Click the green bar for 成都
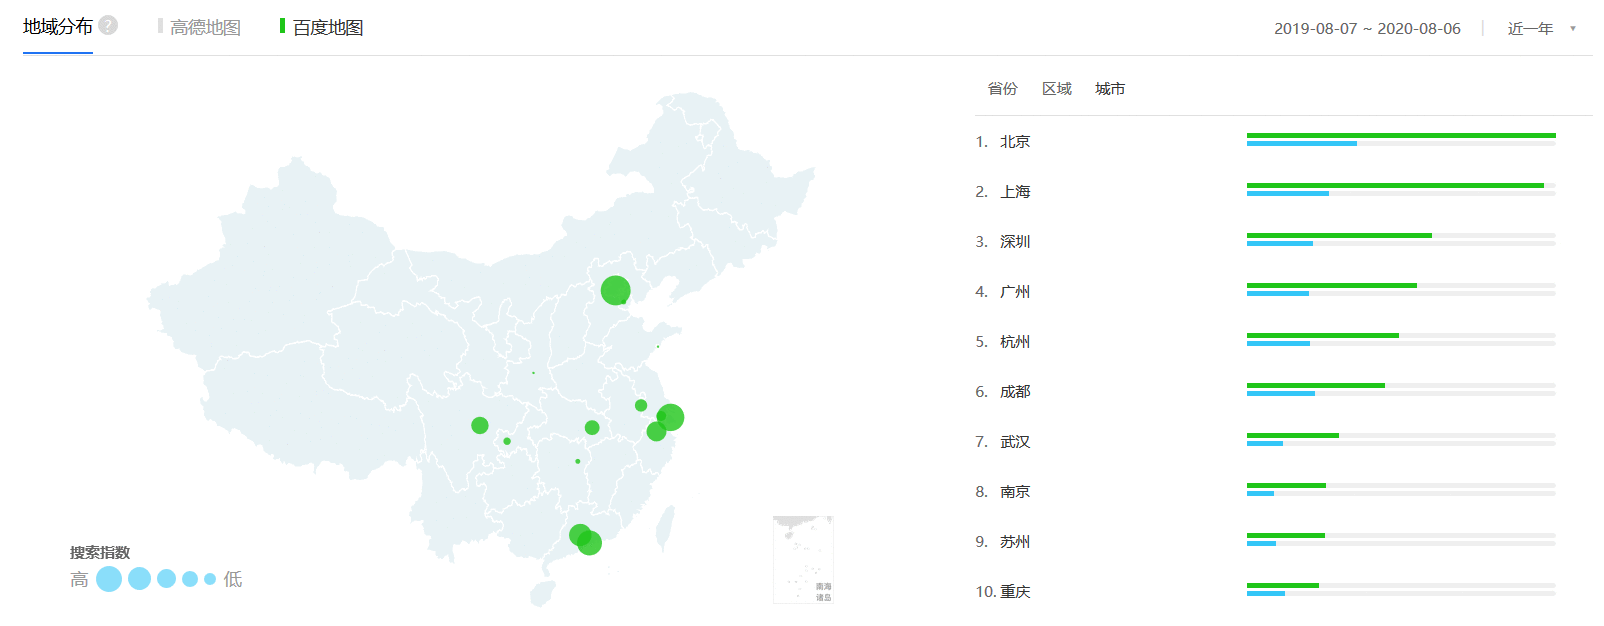Viewport: 1604px width, 626px height. point(1316,385)
